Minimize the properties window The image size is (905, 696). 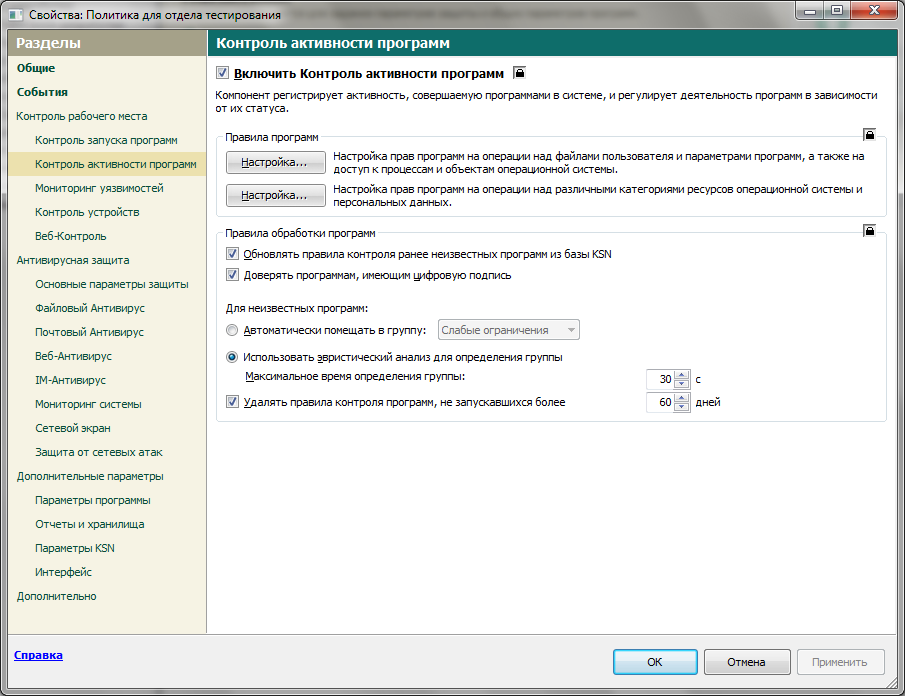[809, 10]
